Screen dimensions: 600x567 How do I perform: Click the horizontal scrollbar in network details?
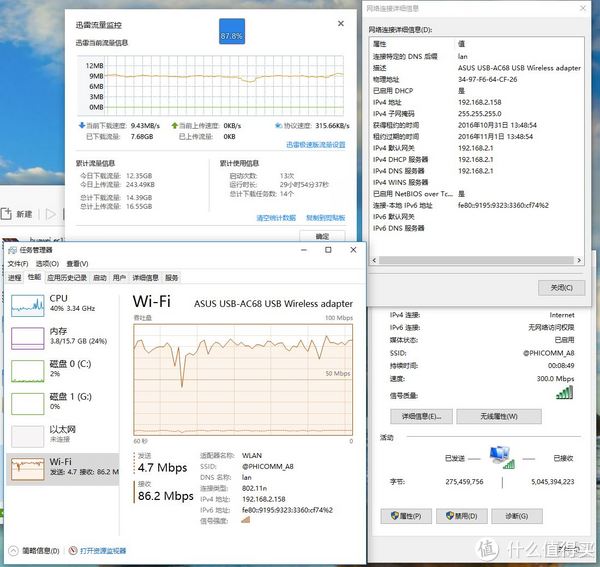[476, 260]
